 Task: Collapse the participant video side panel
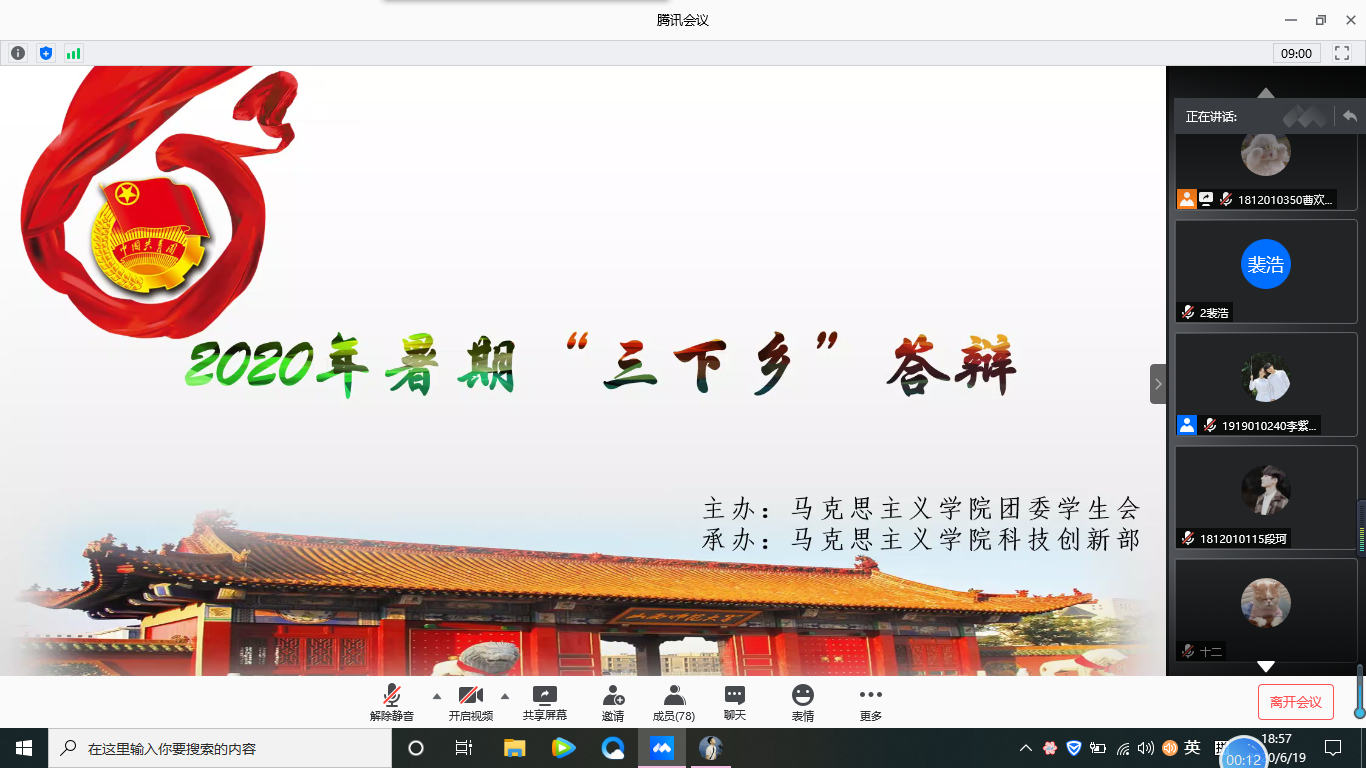coord(1158,384)
